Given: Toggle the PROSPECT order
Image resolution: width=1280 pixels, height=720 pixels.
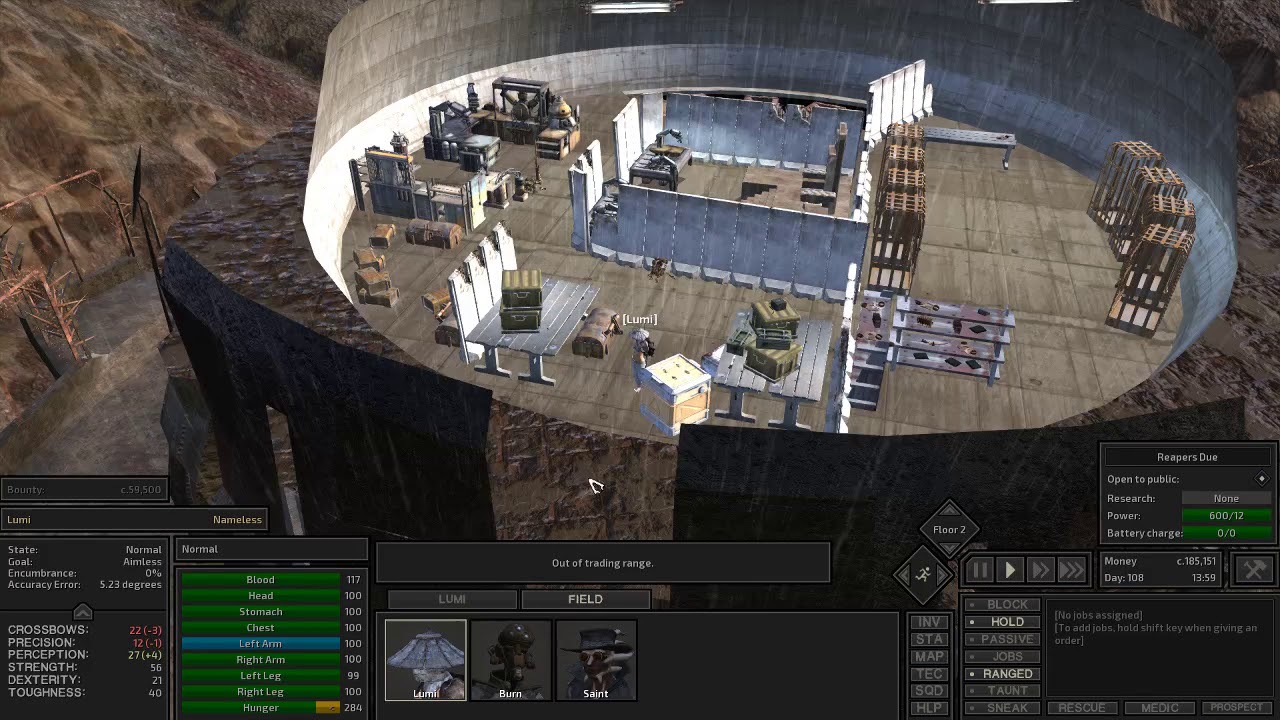Looking at the screenshot, I should (1237, 708).
